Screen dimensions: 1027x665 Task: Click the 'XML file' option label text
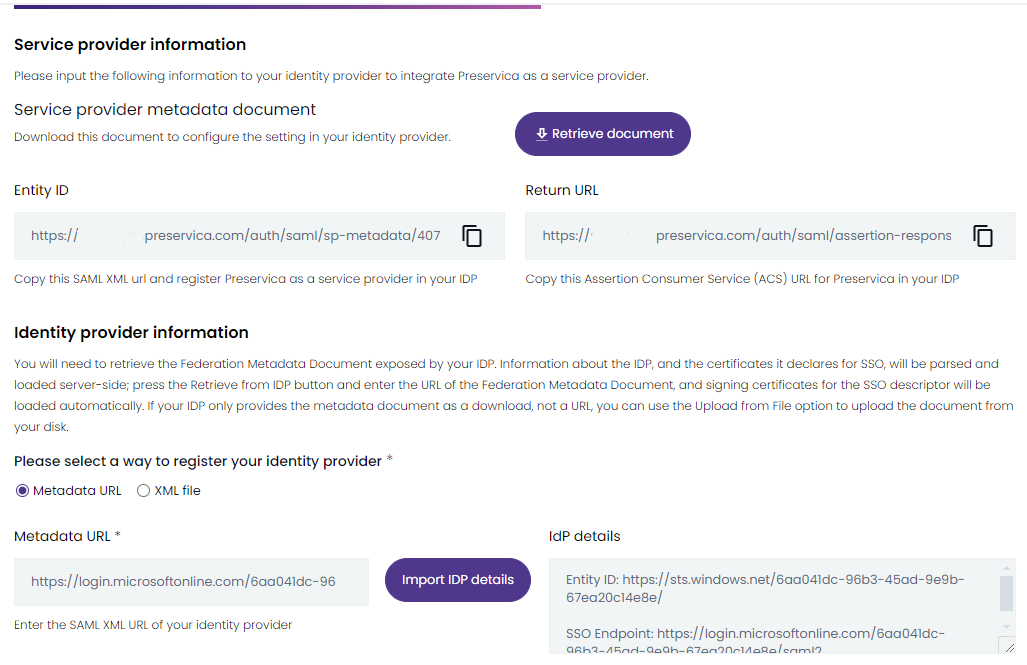tap(177, 491)
